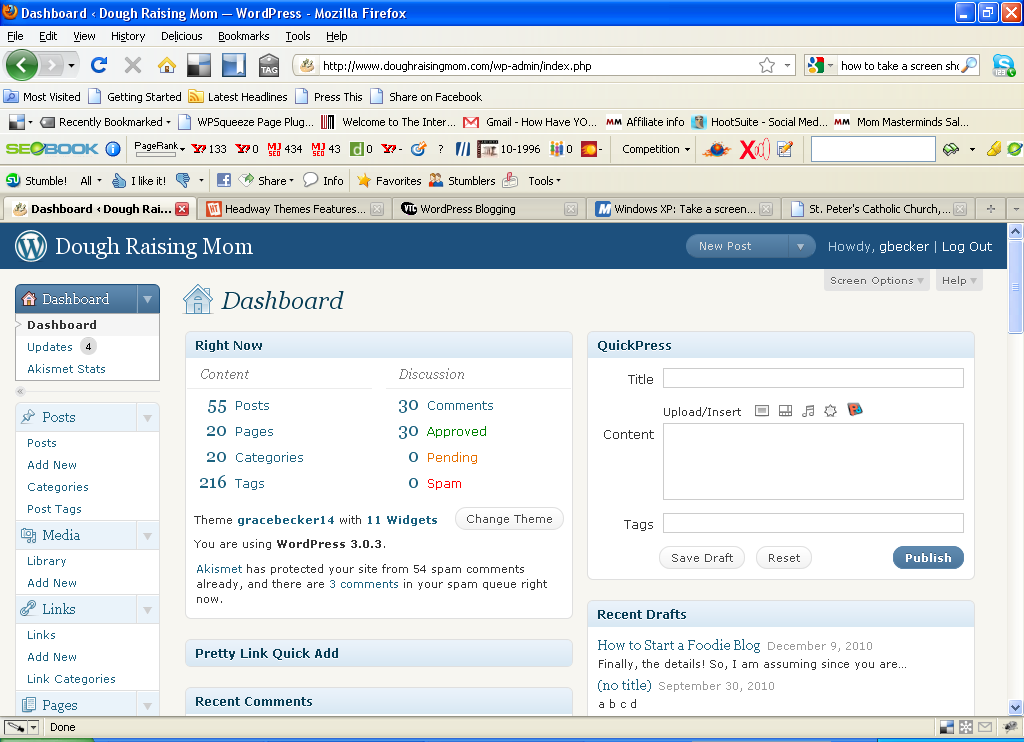Click the URL address bar
This screenshot has width=1024, height=742.
[x=536, y=65]
